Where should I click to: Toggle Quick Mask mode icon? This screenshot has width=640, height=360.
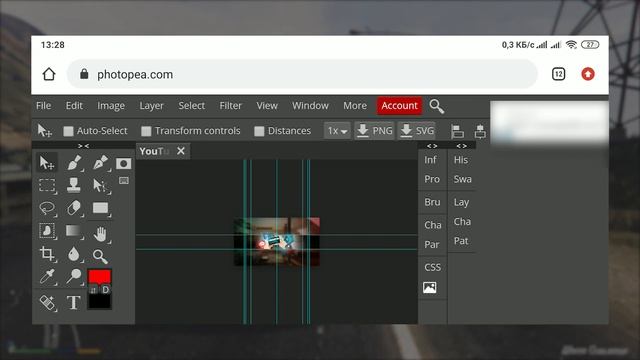(x=123, y=164)
